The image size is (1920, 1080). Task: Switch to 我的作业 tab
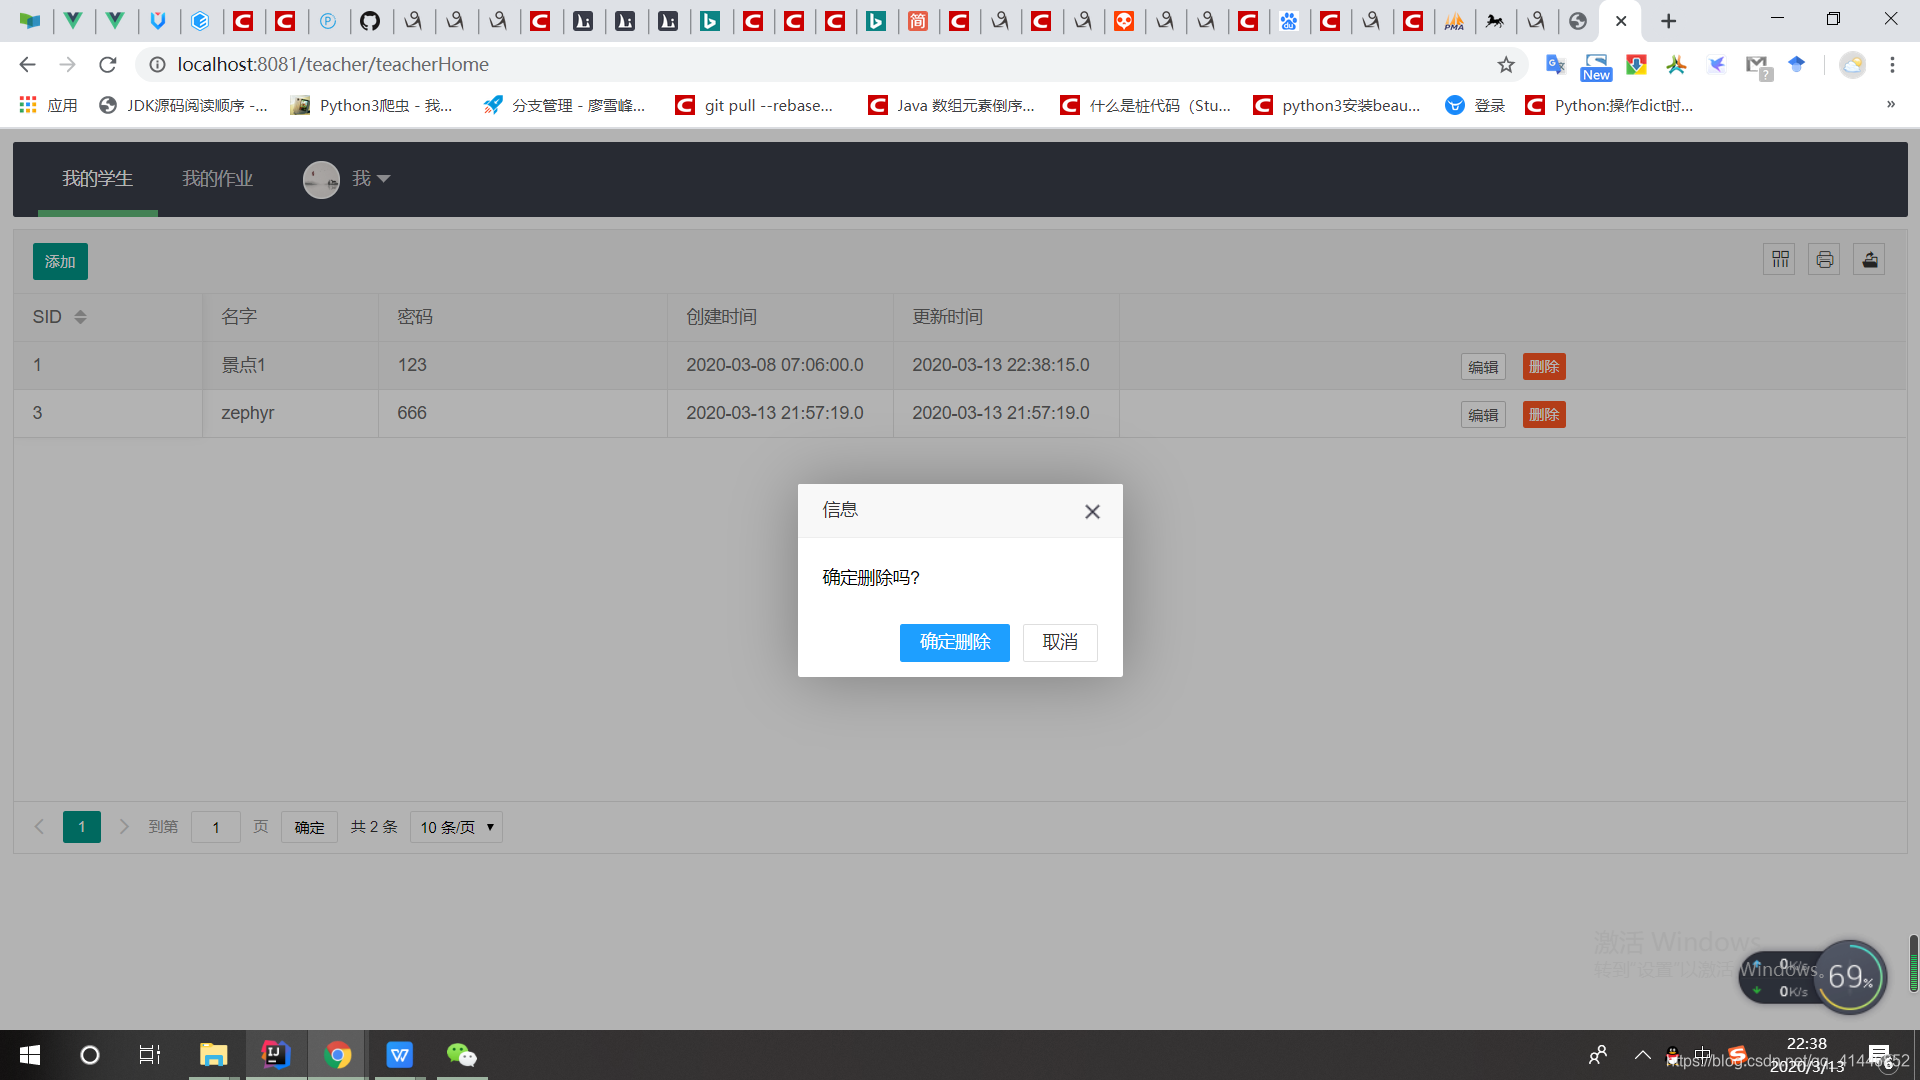point(217,179)
